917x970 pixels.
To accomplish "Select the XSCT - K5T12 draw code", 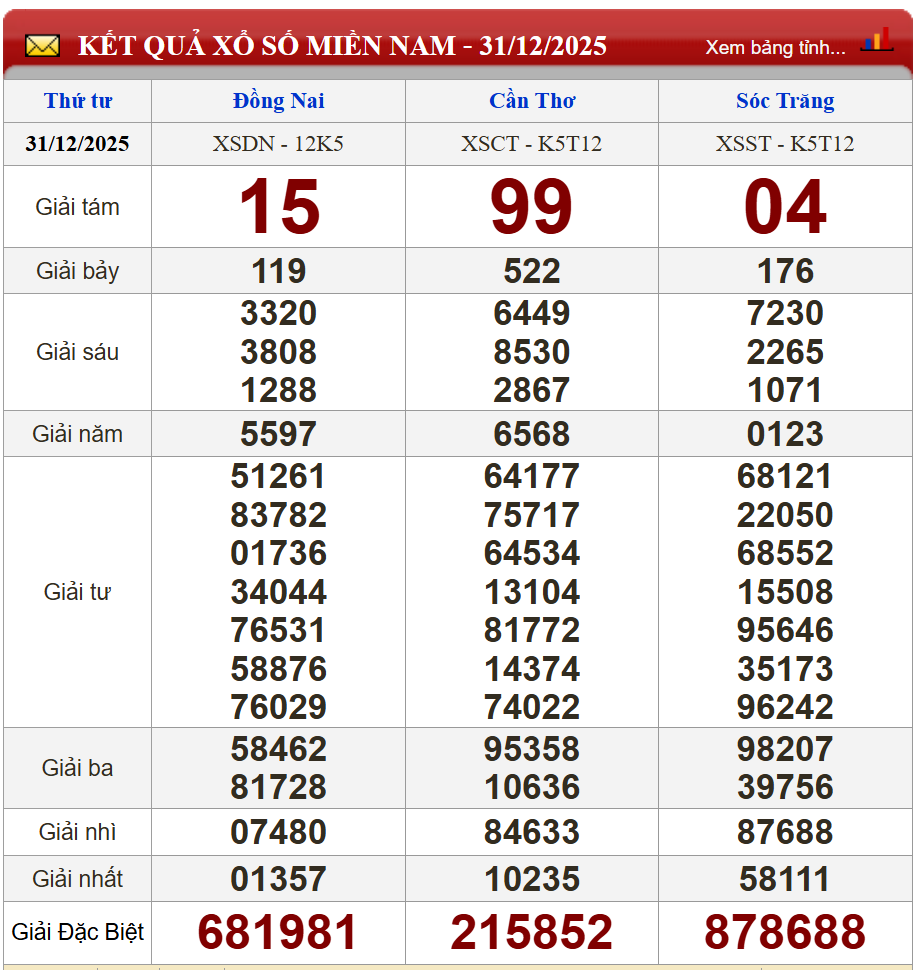I will coord(532,144).
